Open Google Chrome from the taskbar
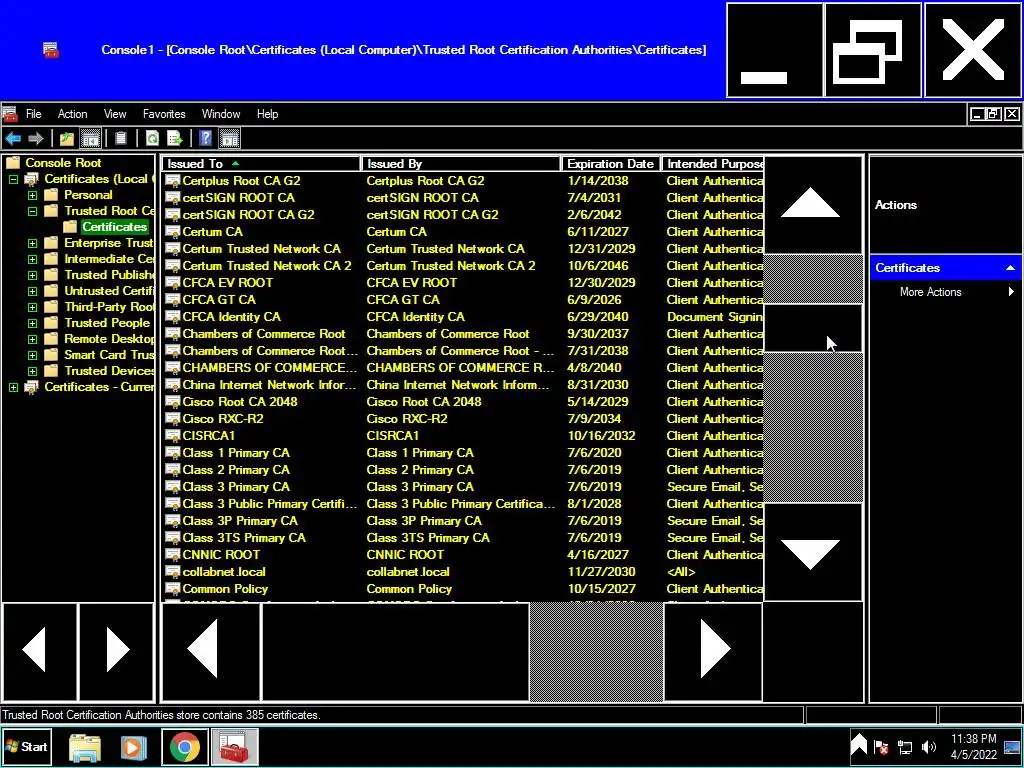The height and width of the screenshot is (768, 1024). click(x=185, y=746)
